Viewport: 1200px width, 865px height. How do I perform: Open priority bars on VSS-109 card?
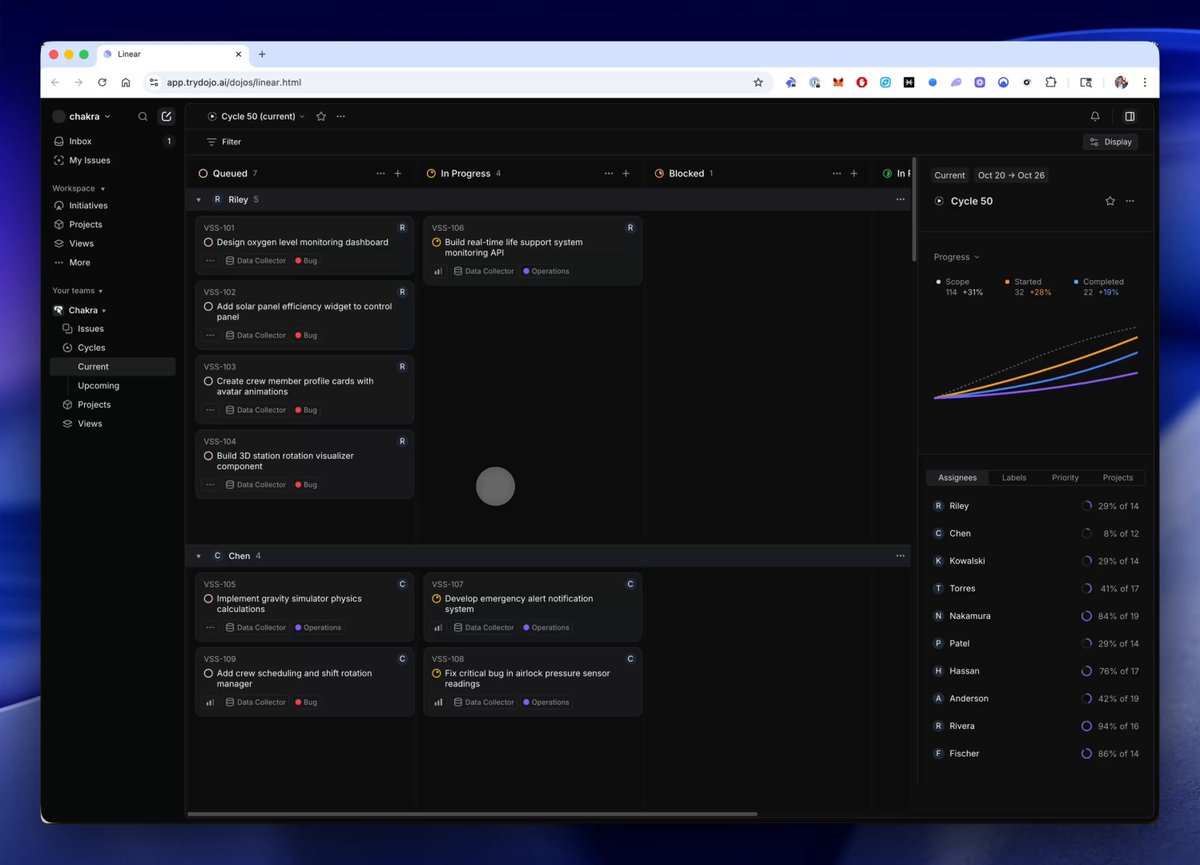click(210, 702)
